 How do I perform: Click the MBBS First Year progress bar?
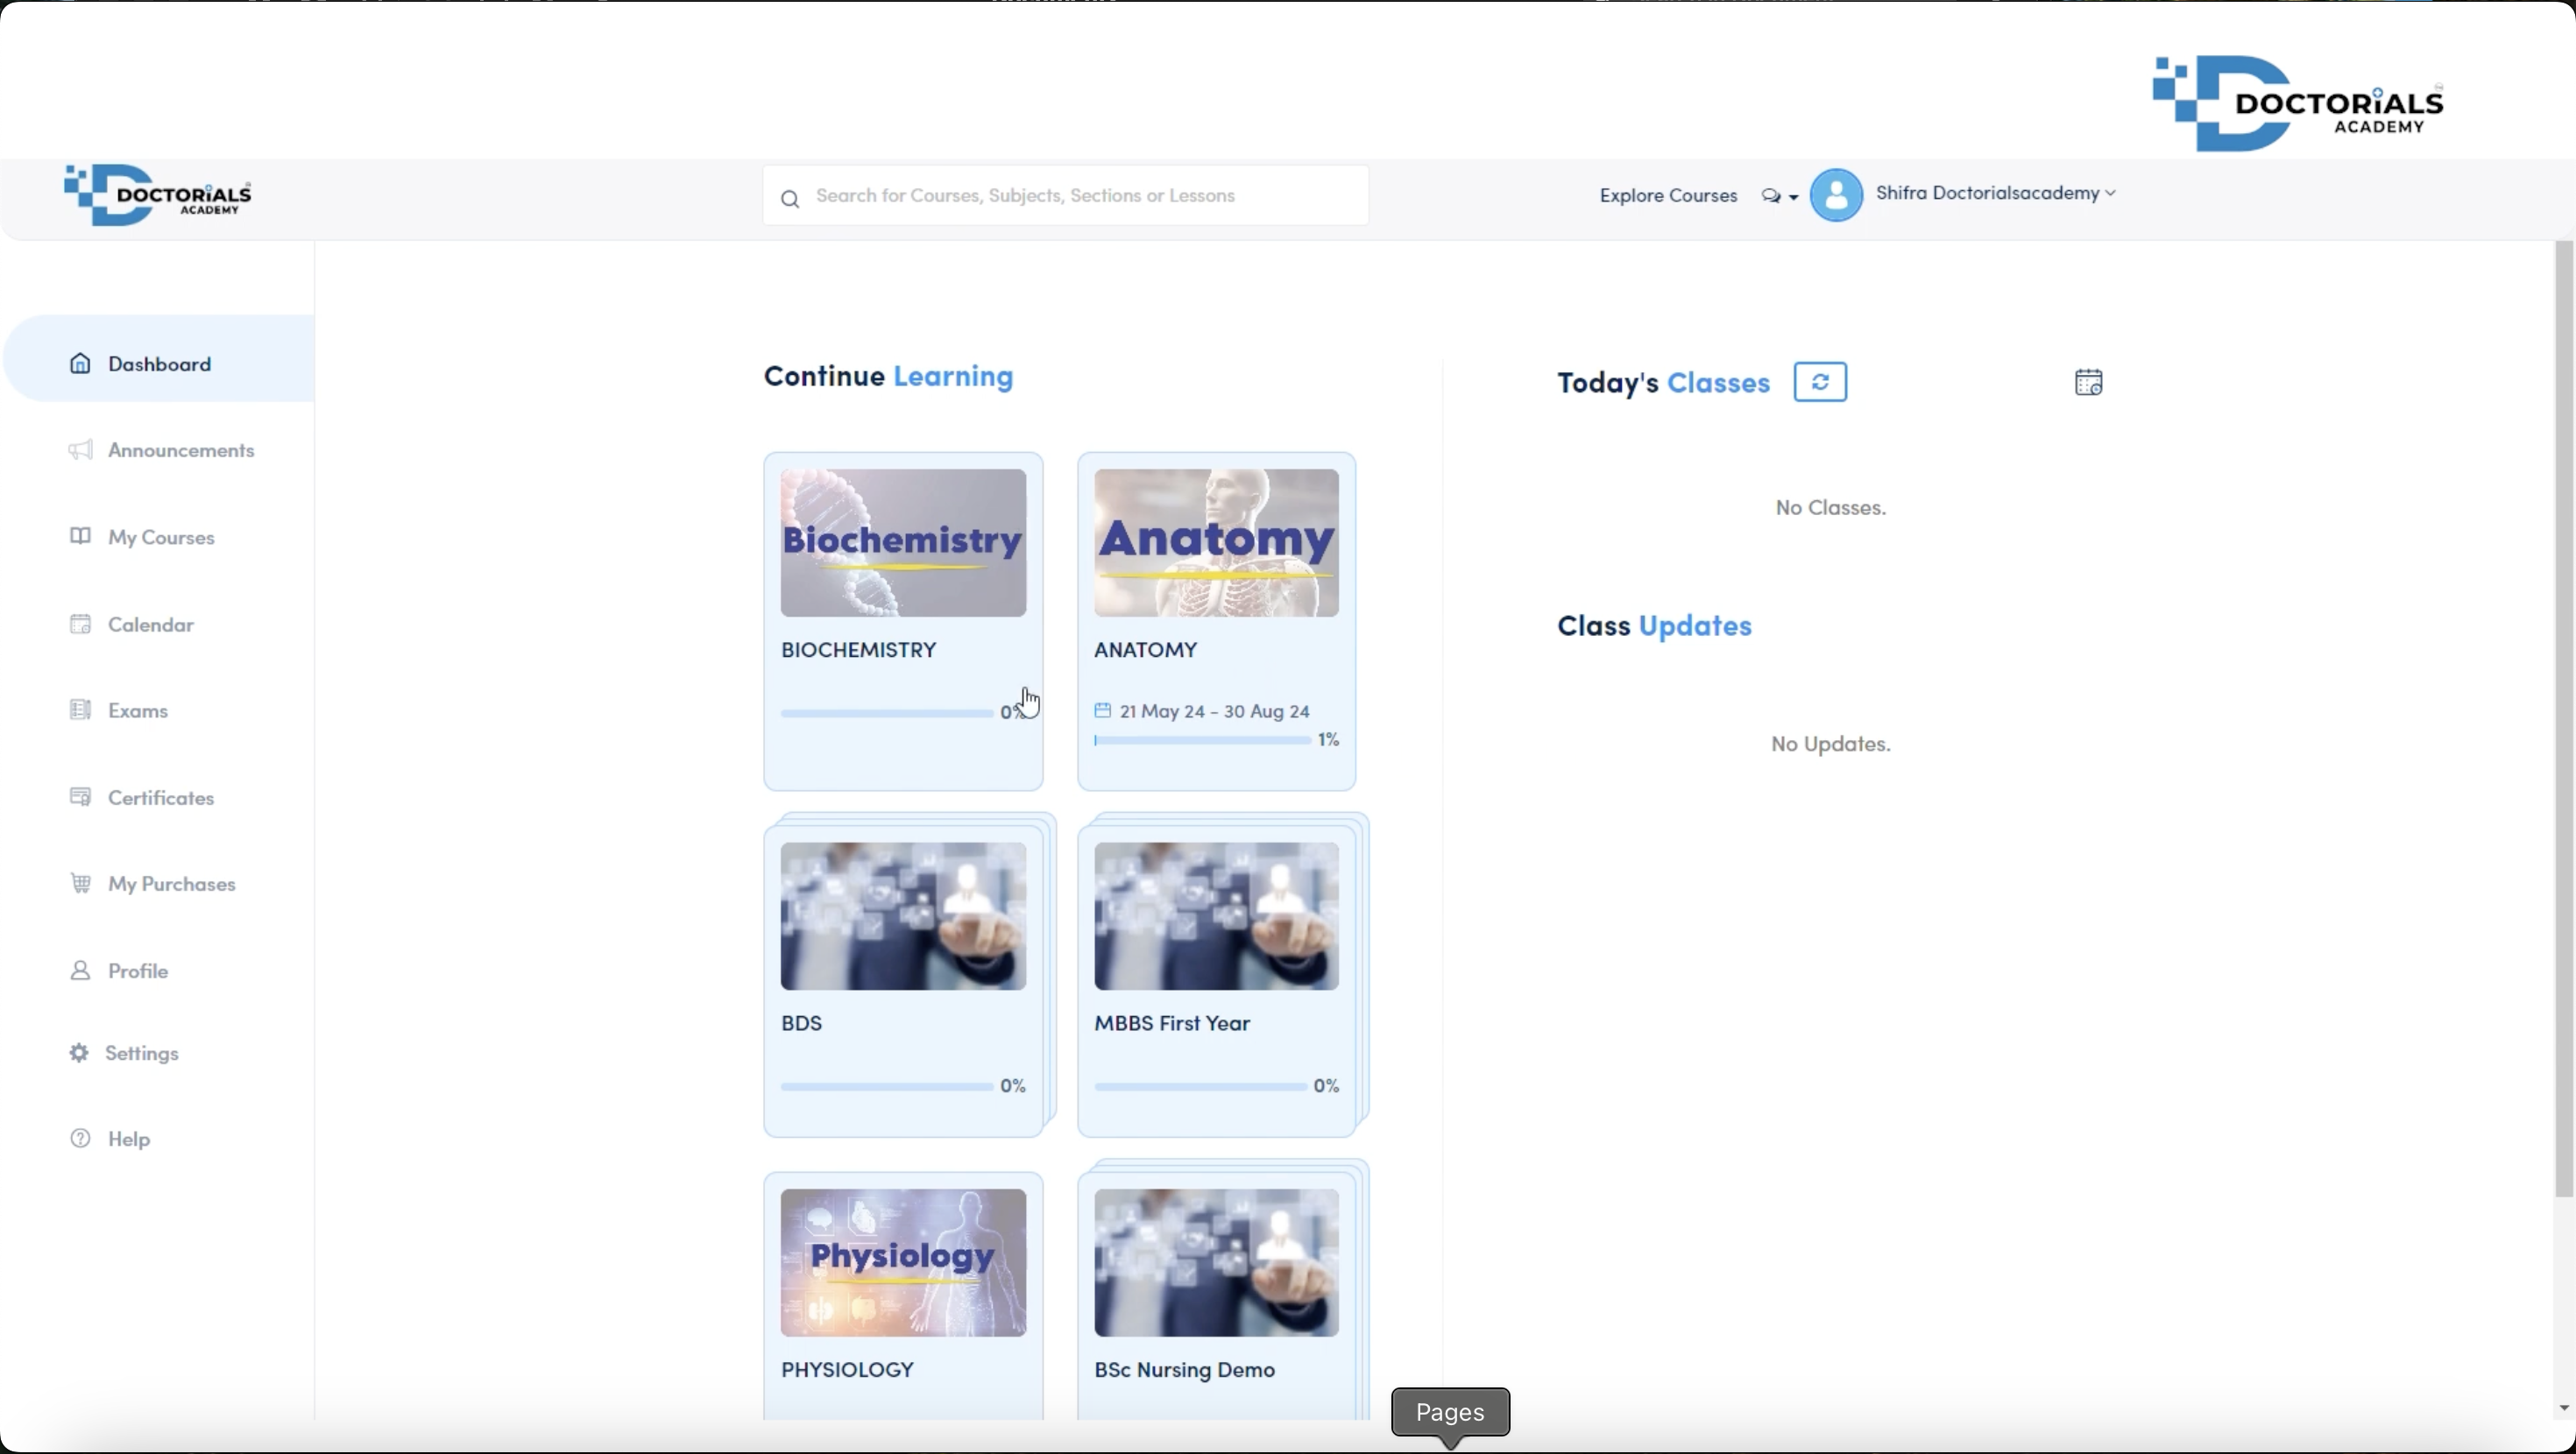coord(1200,1086)
